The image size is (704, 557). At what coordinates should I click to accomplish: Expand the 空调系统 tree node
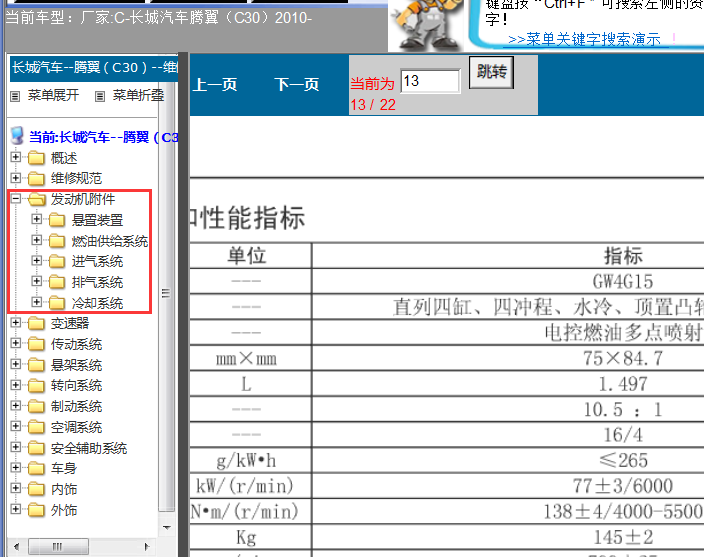[x=16, y=426]
